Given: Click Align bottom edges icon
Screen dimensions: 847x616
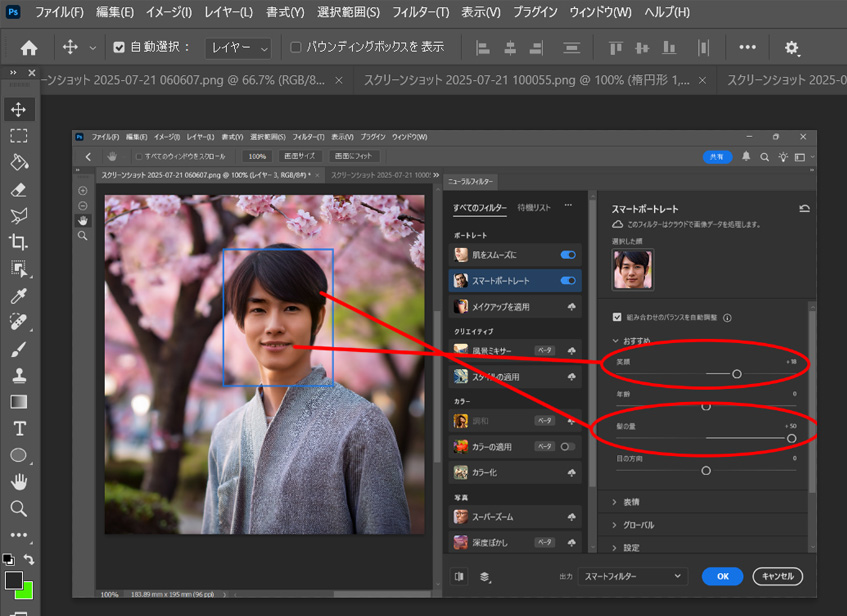Looking at the screenshot, I should coord(669,48).
